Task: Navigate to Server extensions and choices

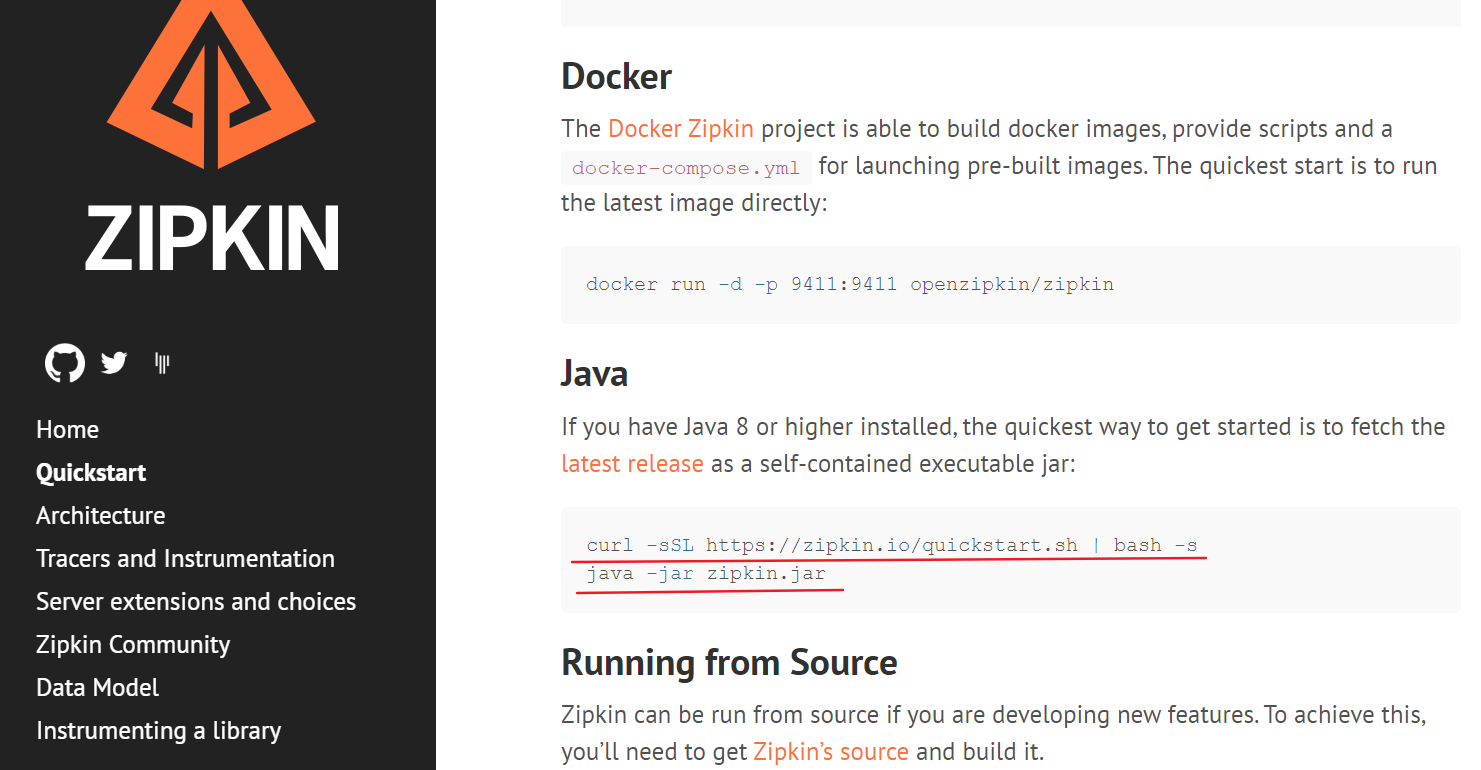Action: click(x=196, y=602)
